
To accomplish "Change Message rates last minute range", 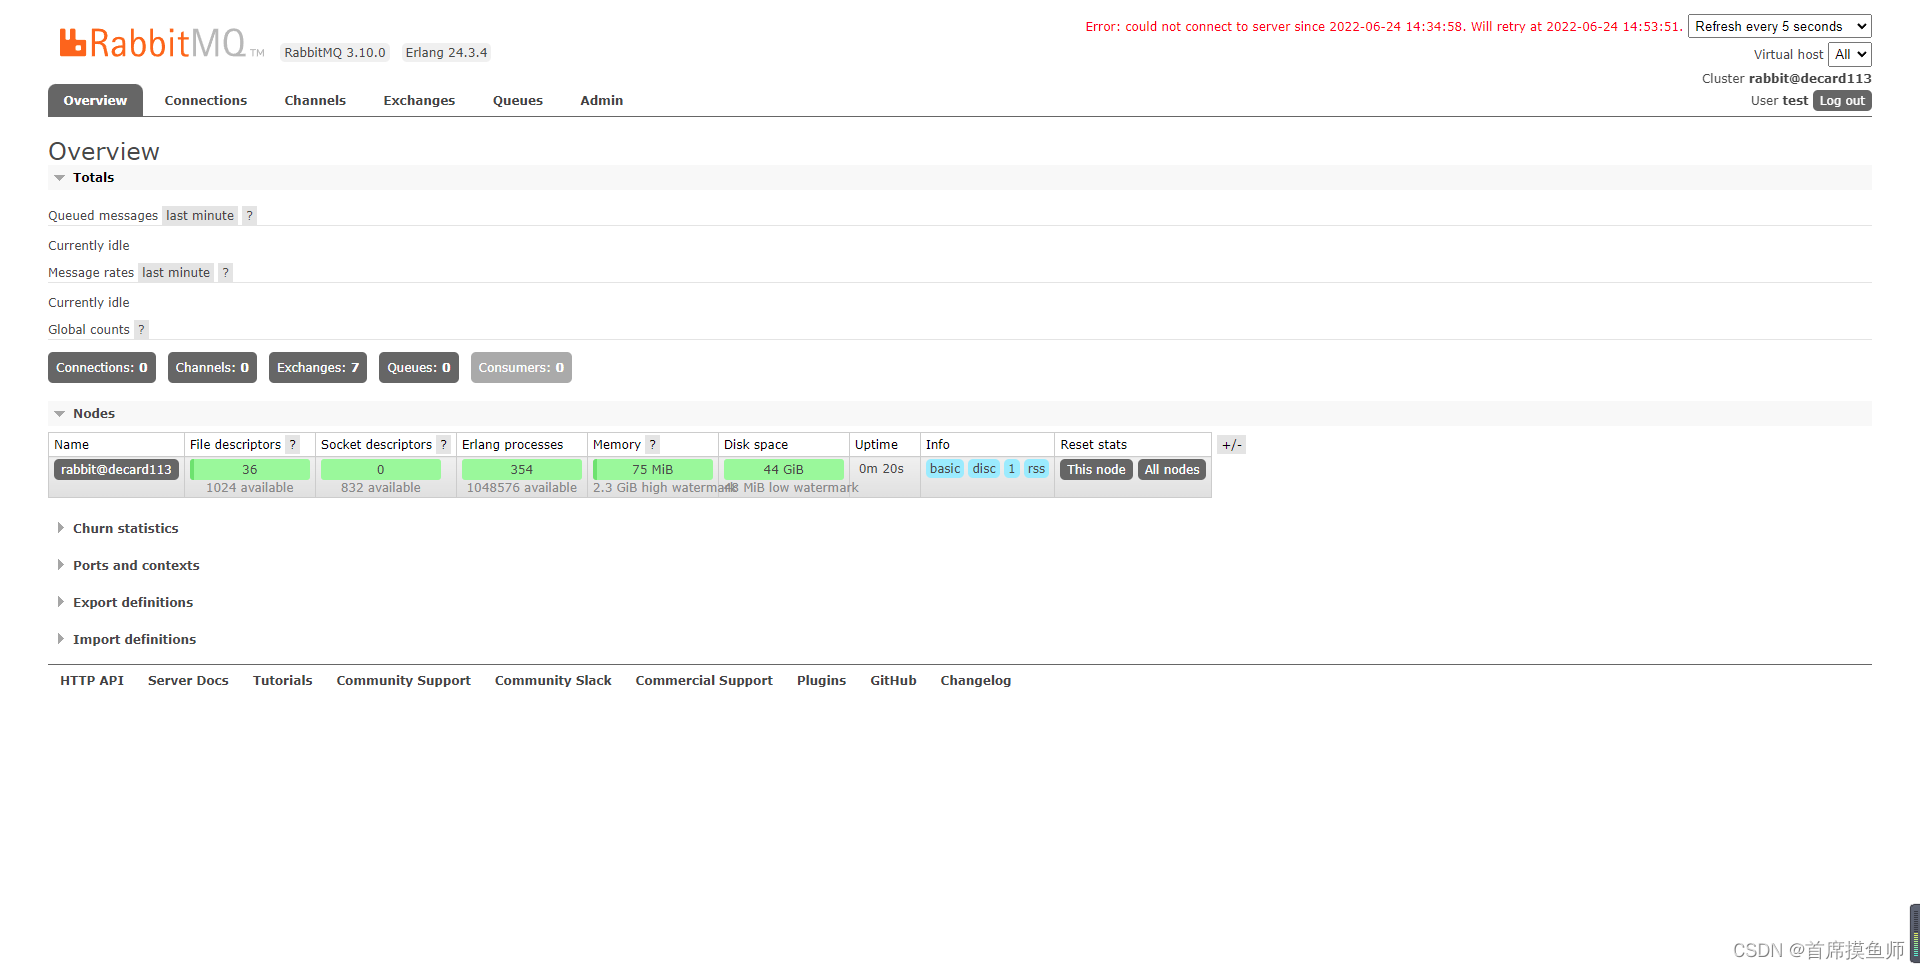I will (x=176, y=273).
